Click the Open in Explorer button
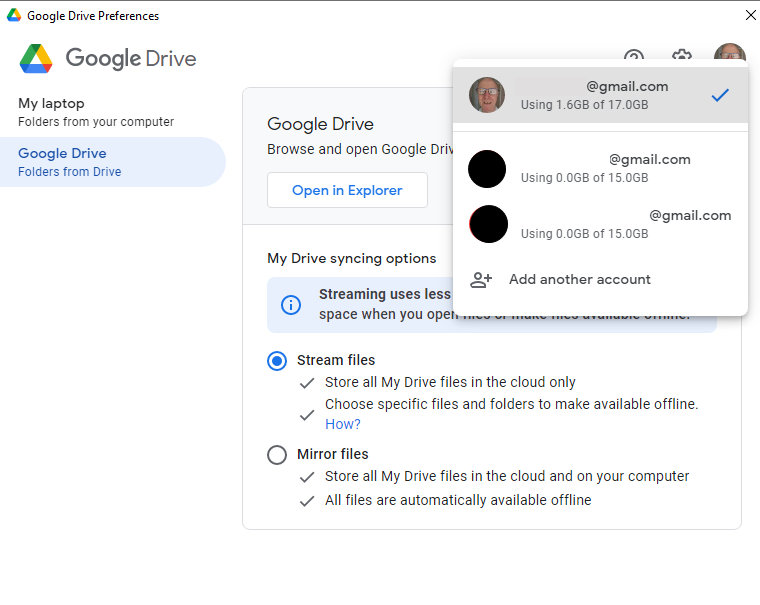760x605 pixels. (x=347, y=190)
